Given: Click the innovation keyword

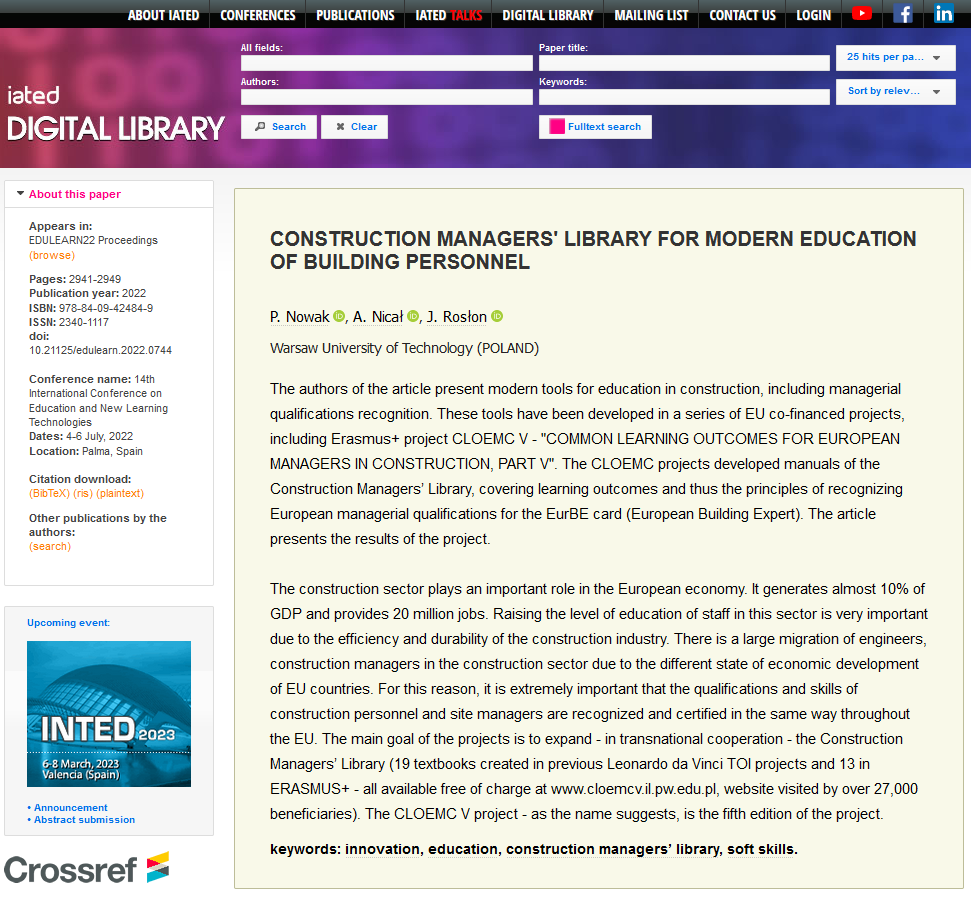Looking at the screenshot, I should [382, 849].
